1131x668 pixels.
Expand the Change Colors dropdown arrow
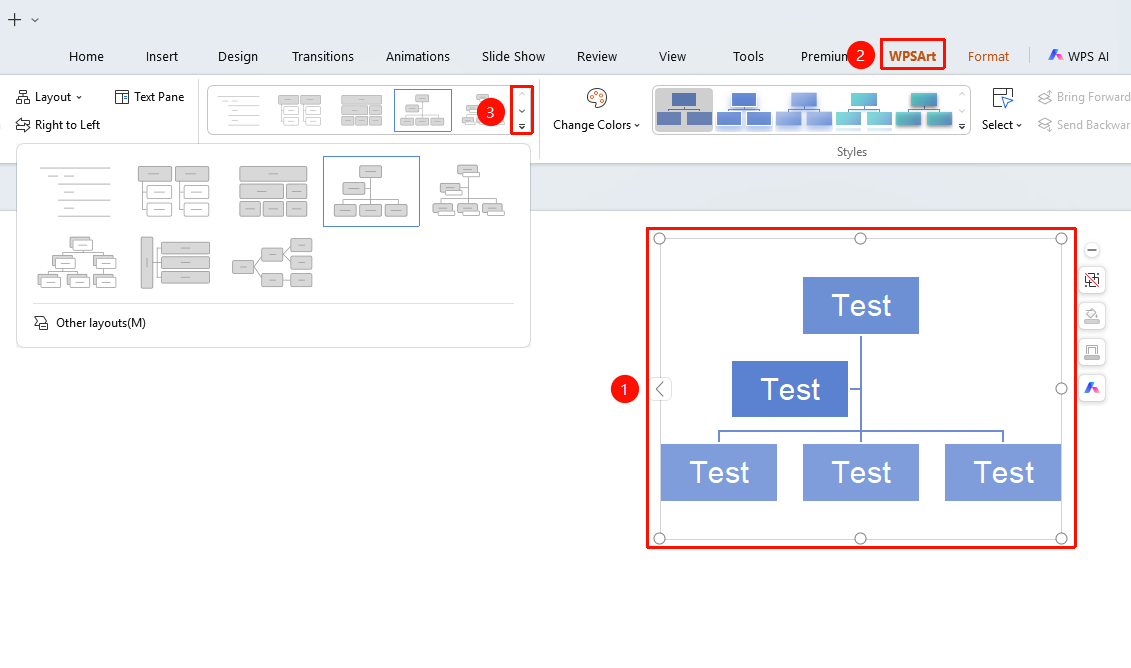(637, 126)
